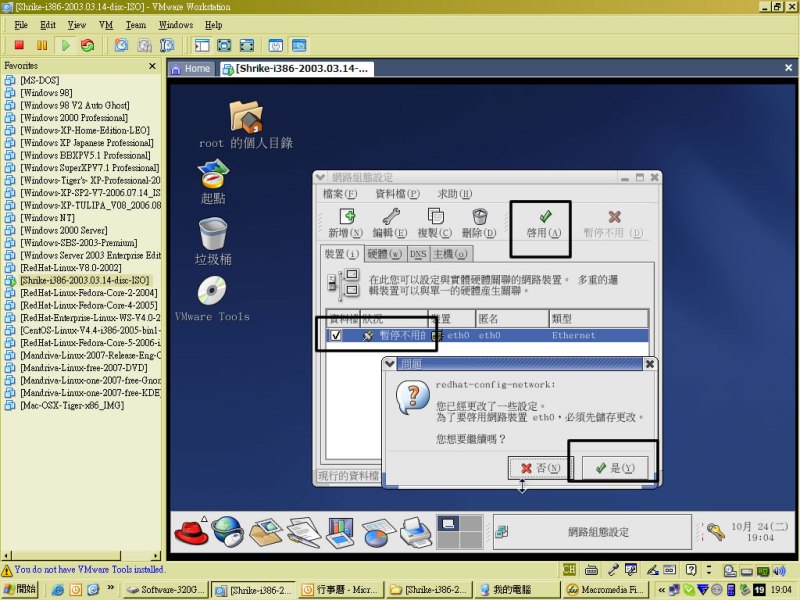Viewport: 800px width, 600px height.
Task: Launch the web browser globe icon in panel
Action: coord(228,531)
